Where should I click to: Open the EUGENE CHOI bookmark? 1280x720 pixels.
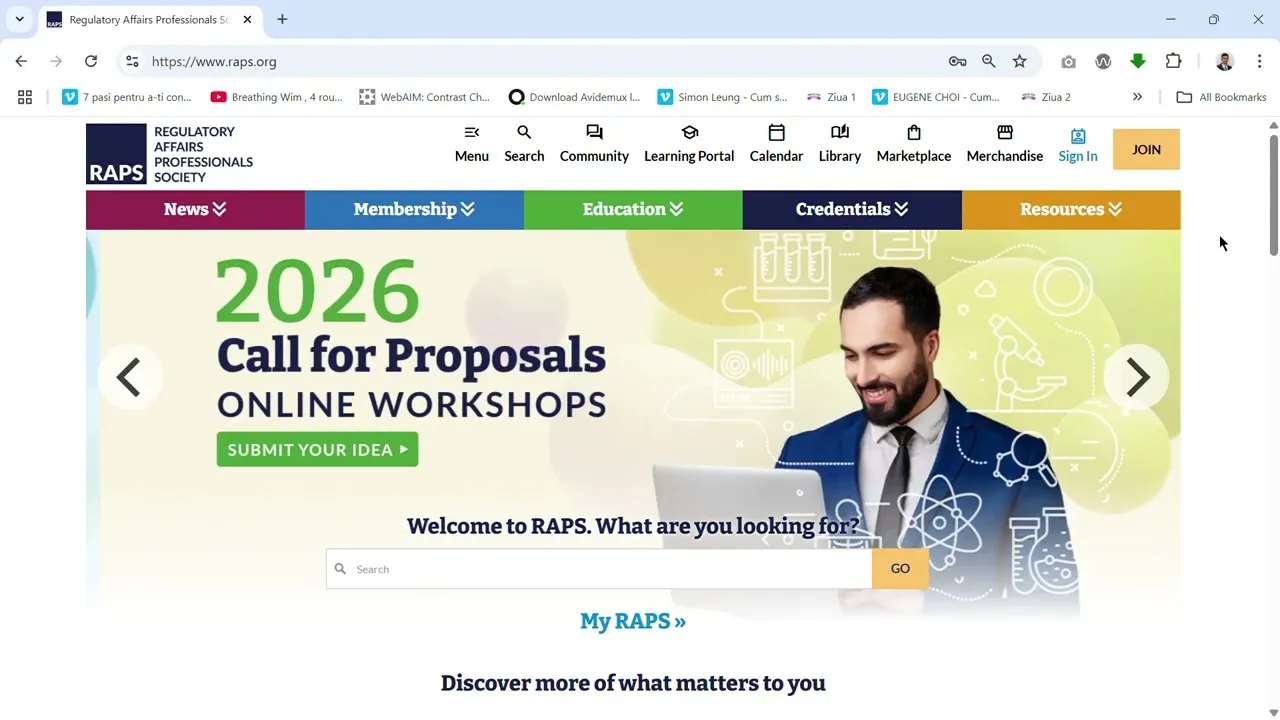coord(936,97)
